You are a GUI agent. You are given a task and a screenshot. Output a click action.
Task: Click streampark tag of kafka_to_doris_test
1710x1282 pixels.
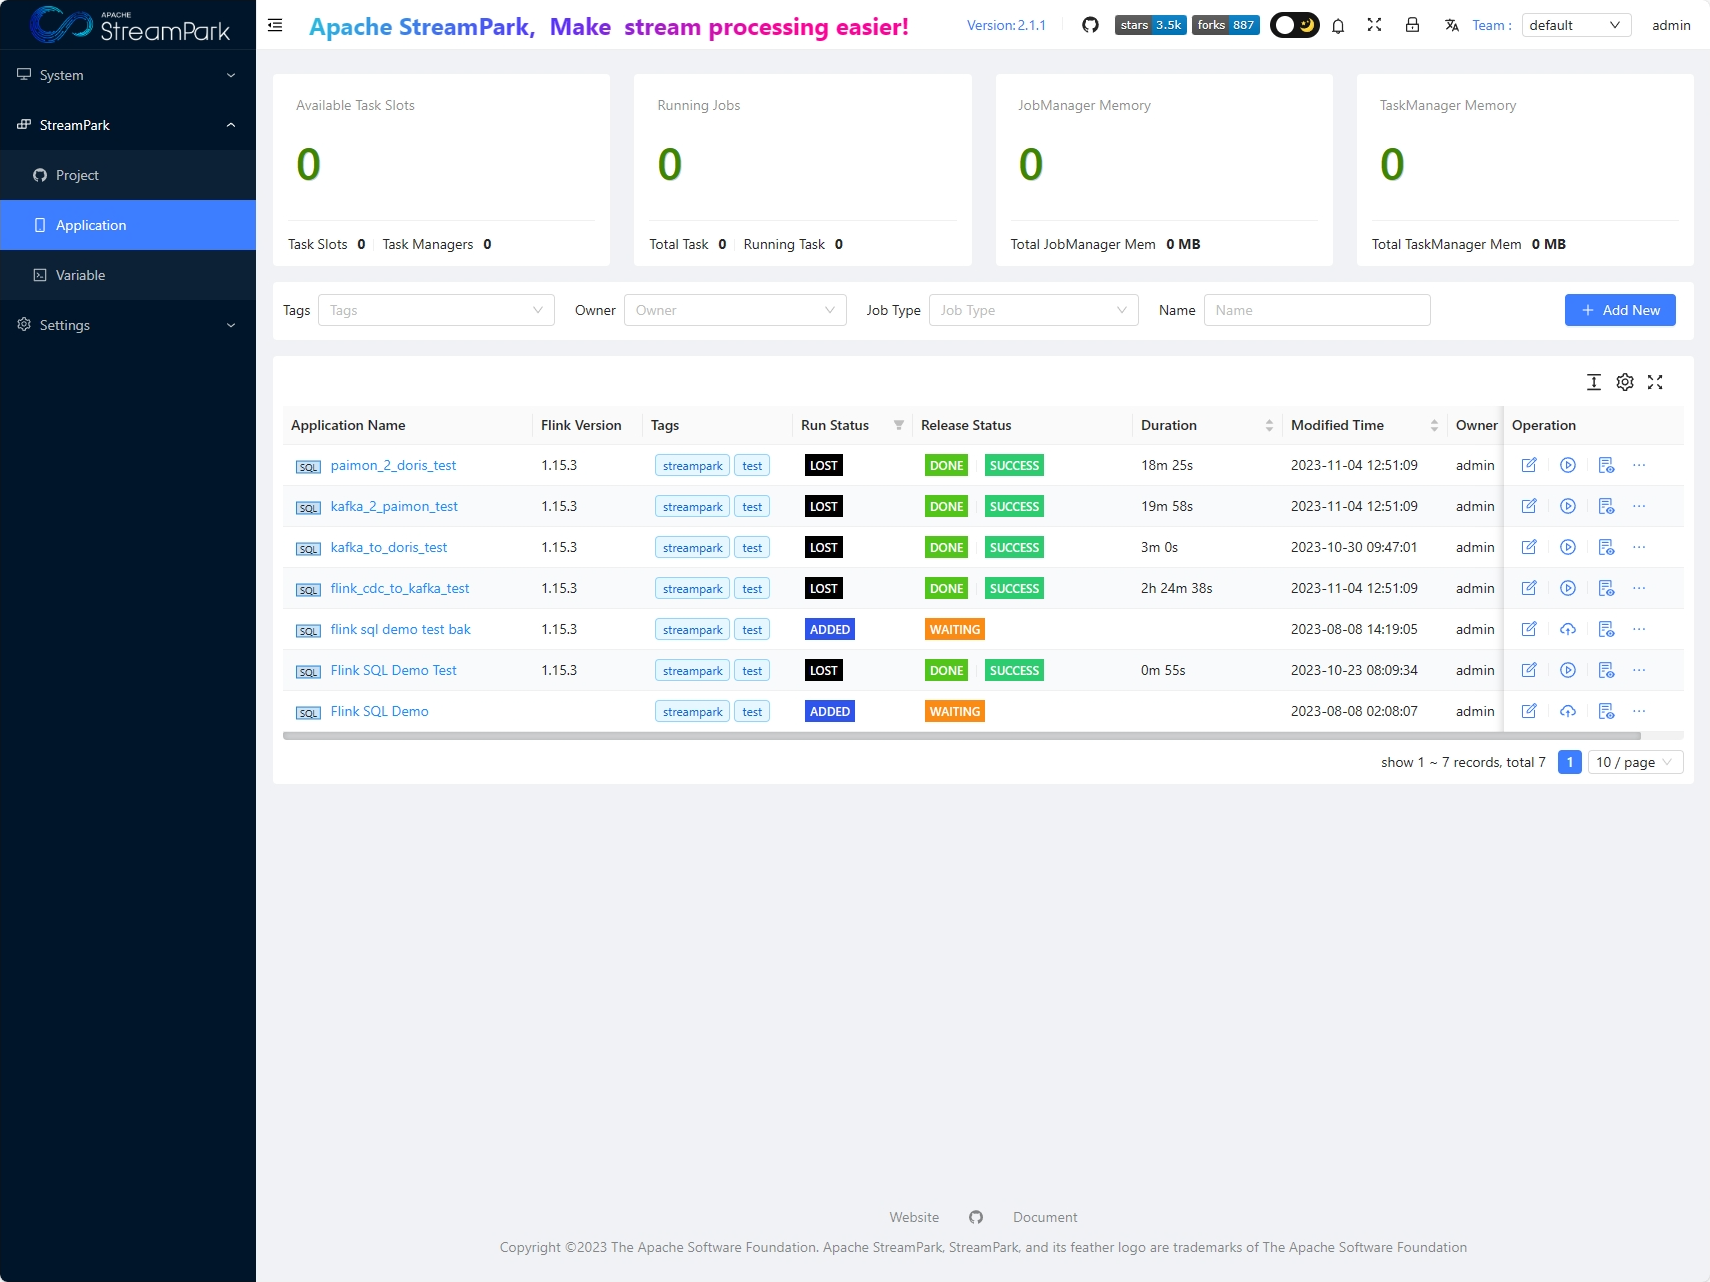(692, 547)
